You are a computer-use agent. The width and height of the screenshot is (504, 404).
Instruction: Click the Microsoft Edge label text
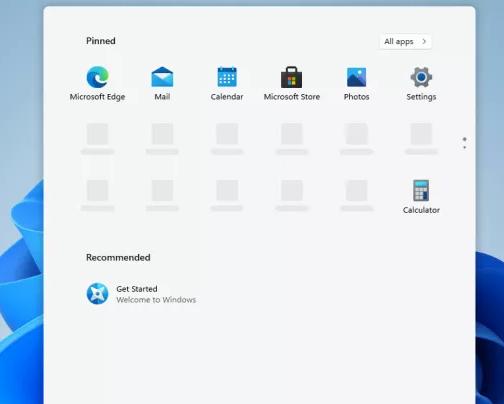tap(97, 97)
